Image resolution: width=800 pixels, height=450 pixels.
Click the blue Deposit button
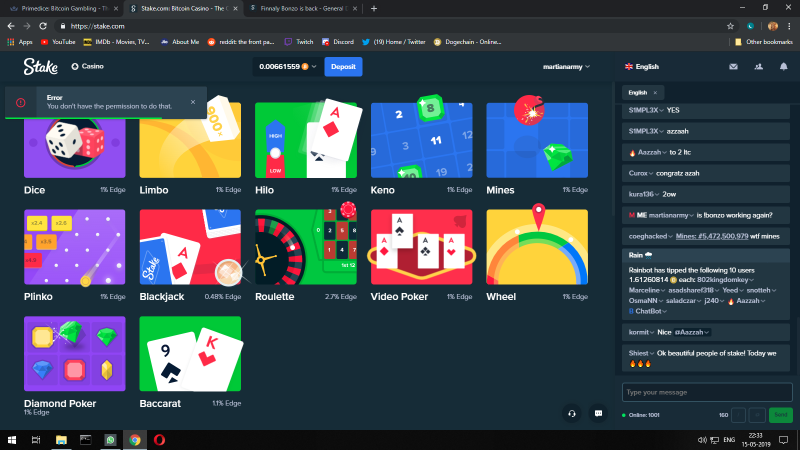point(343,66)
